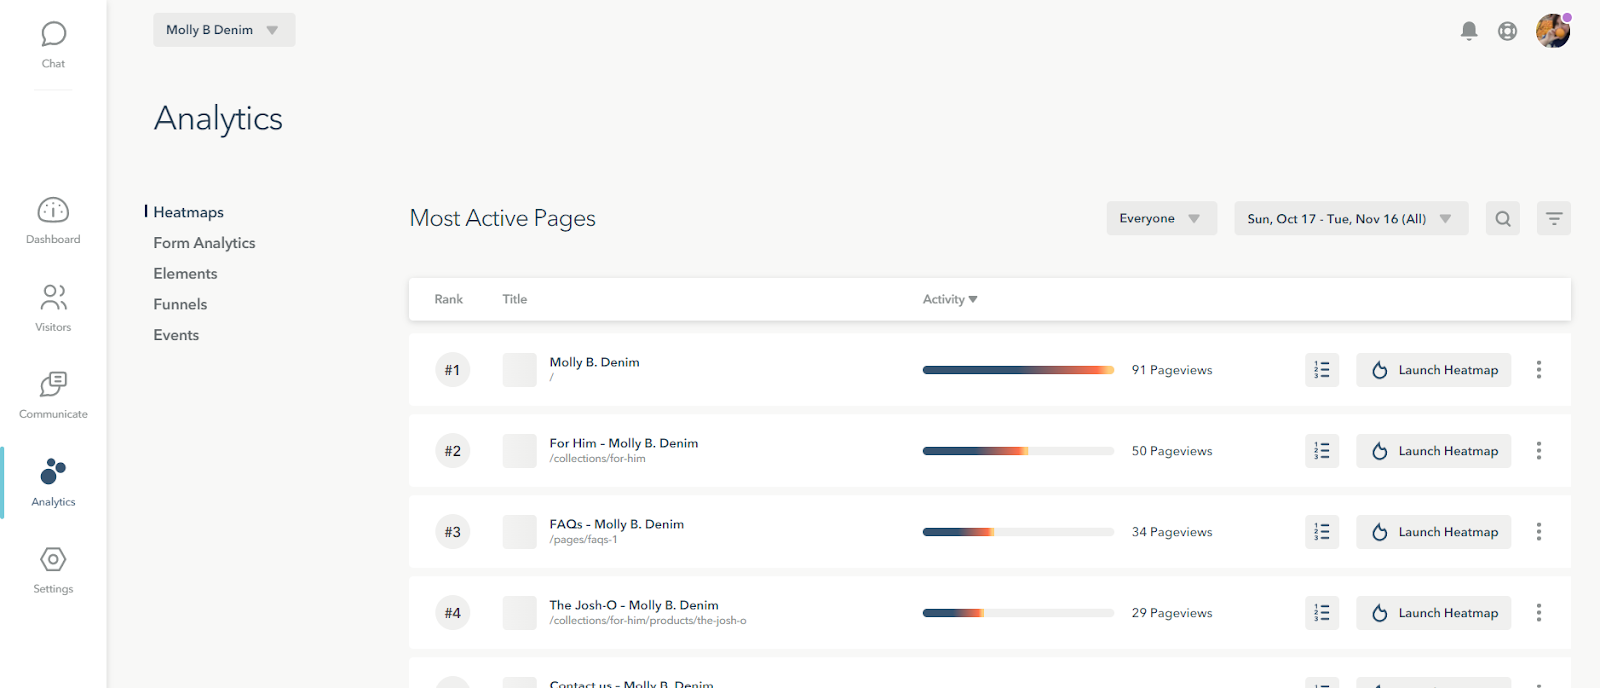Go to Dashboard in the sidebar
Screen dimensions: 1600x688
(53, 221)
